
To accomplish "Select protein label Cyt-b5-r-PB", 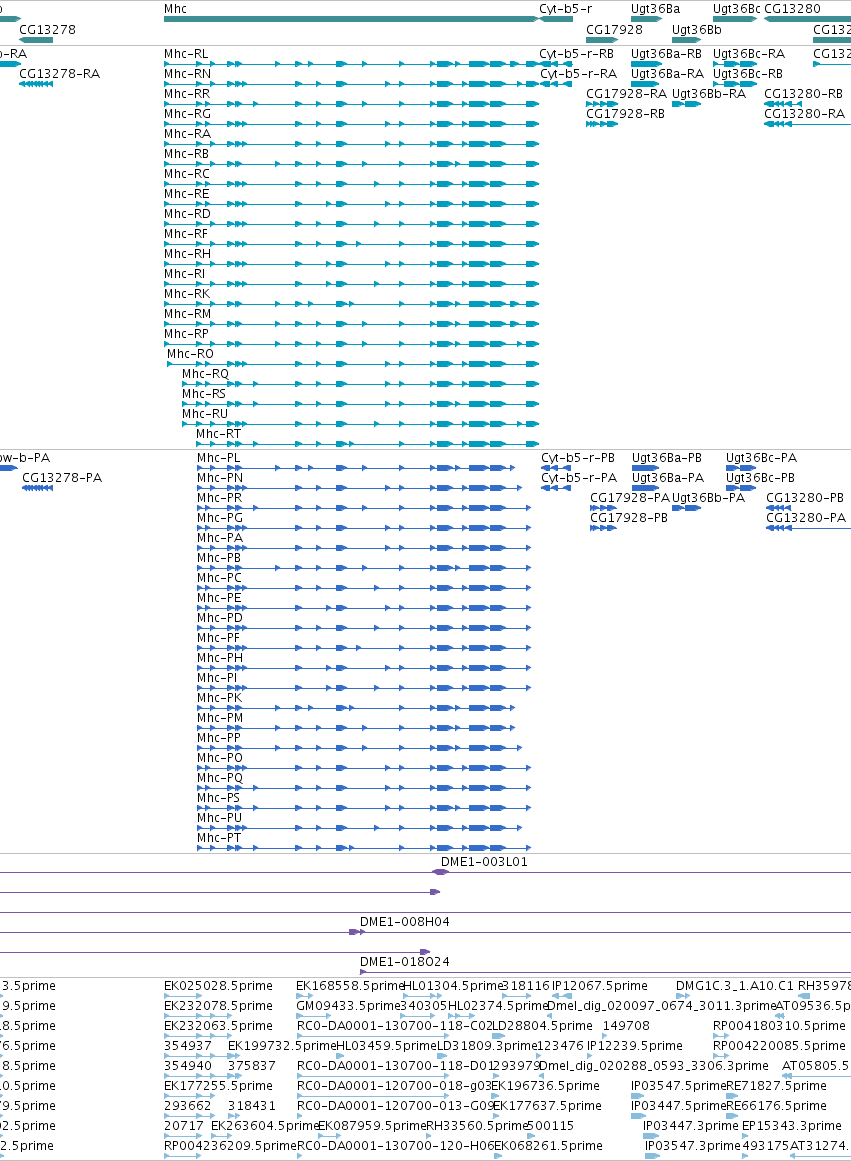I will 578,458.
